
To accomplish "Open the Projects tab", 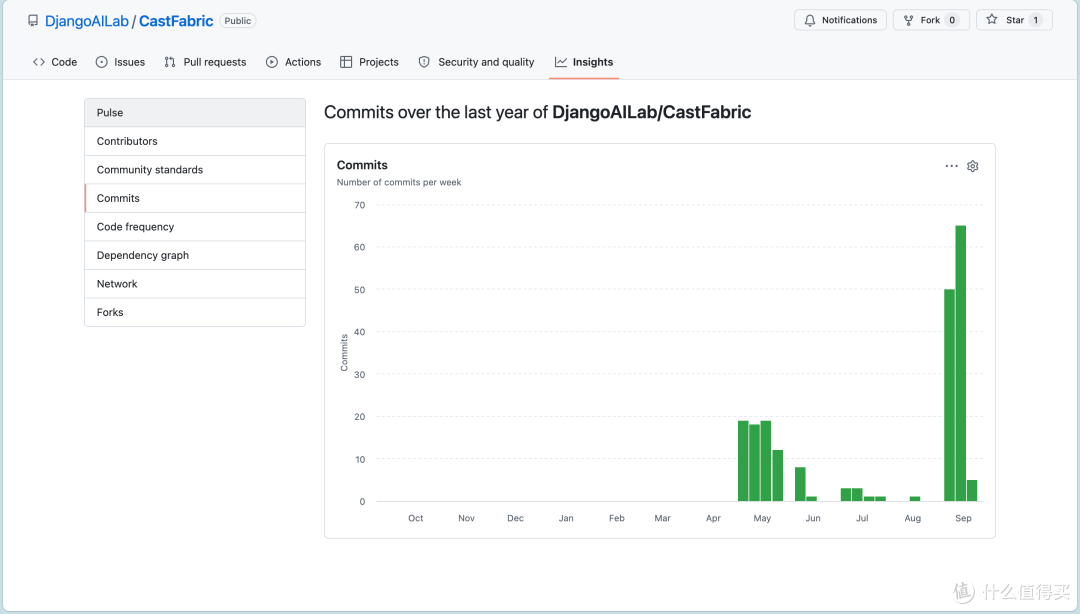I will point(369,62).
